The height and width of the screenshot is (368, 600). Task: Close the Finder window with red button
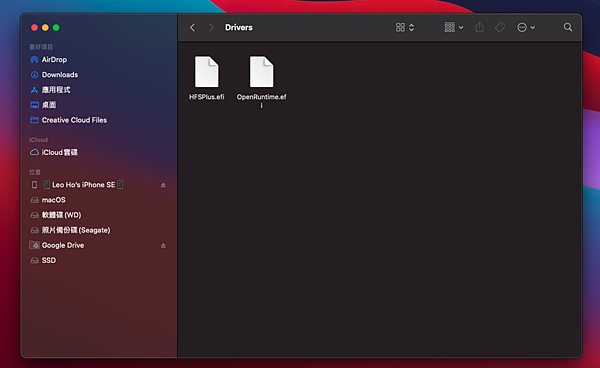coord(34,28)
